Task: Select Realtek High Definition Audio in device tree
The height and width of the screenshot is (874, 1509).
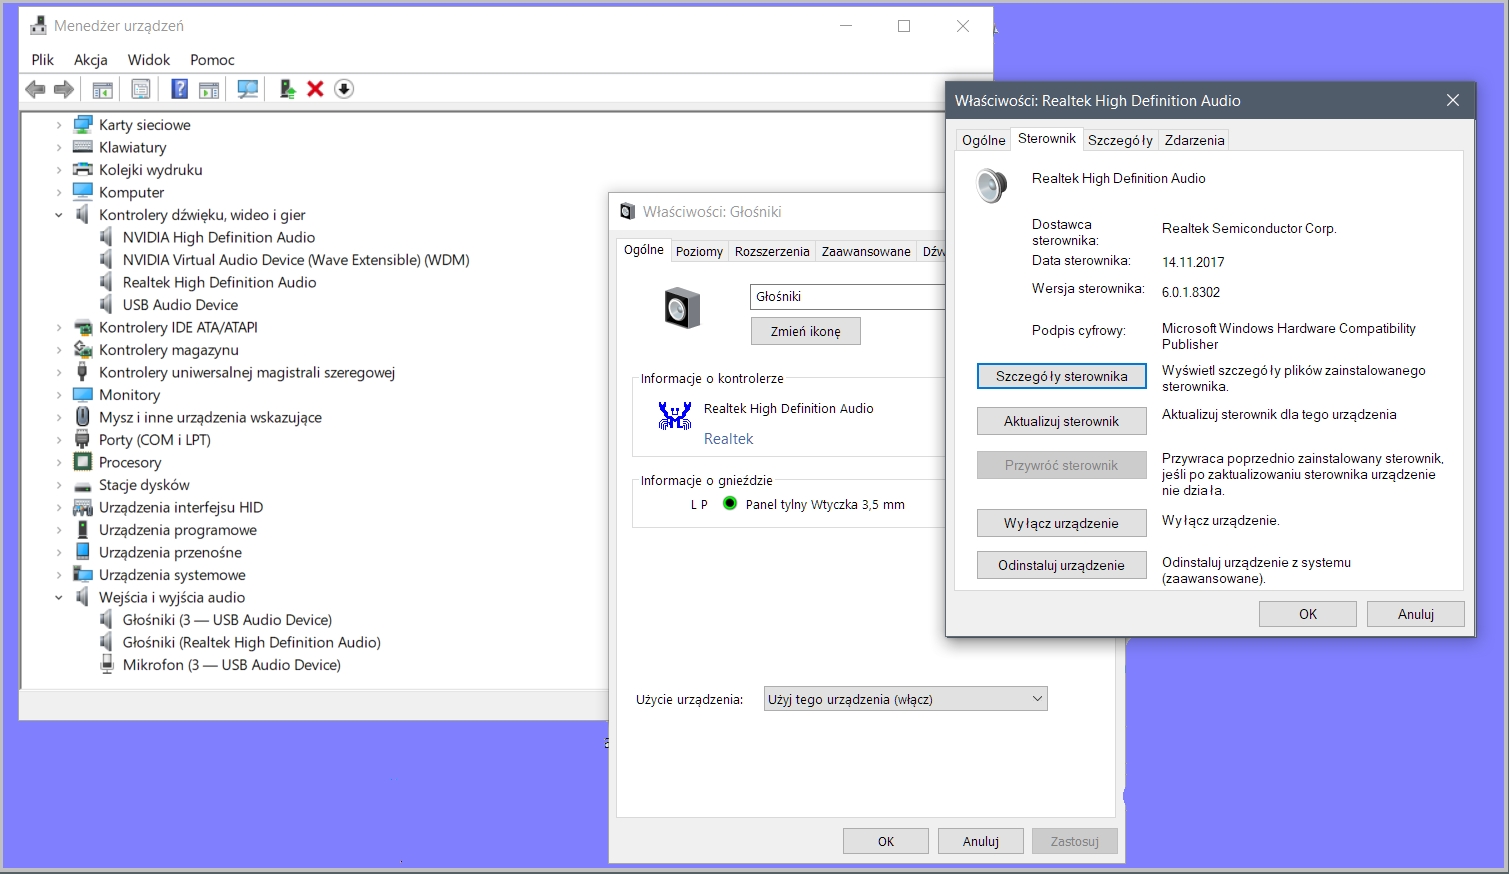Action: click(x=219, y=282)
